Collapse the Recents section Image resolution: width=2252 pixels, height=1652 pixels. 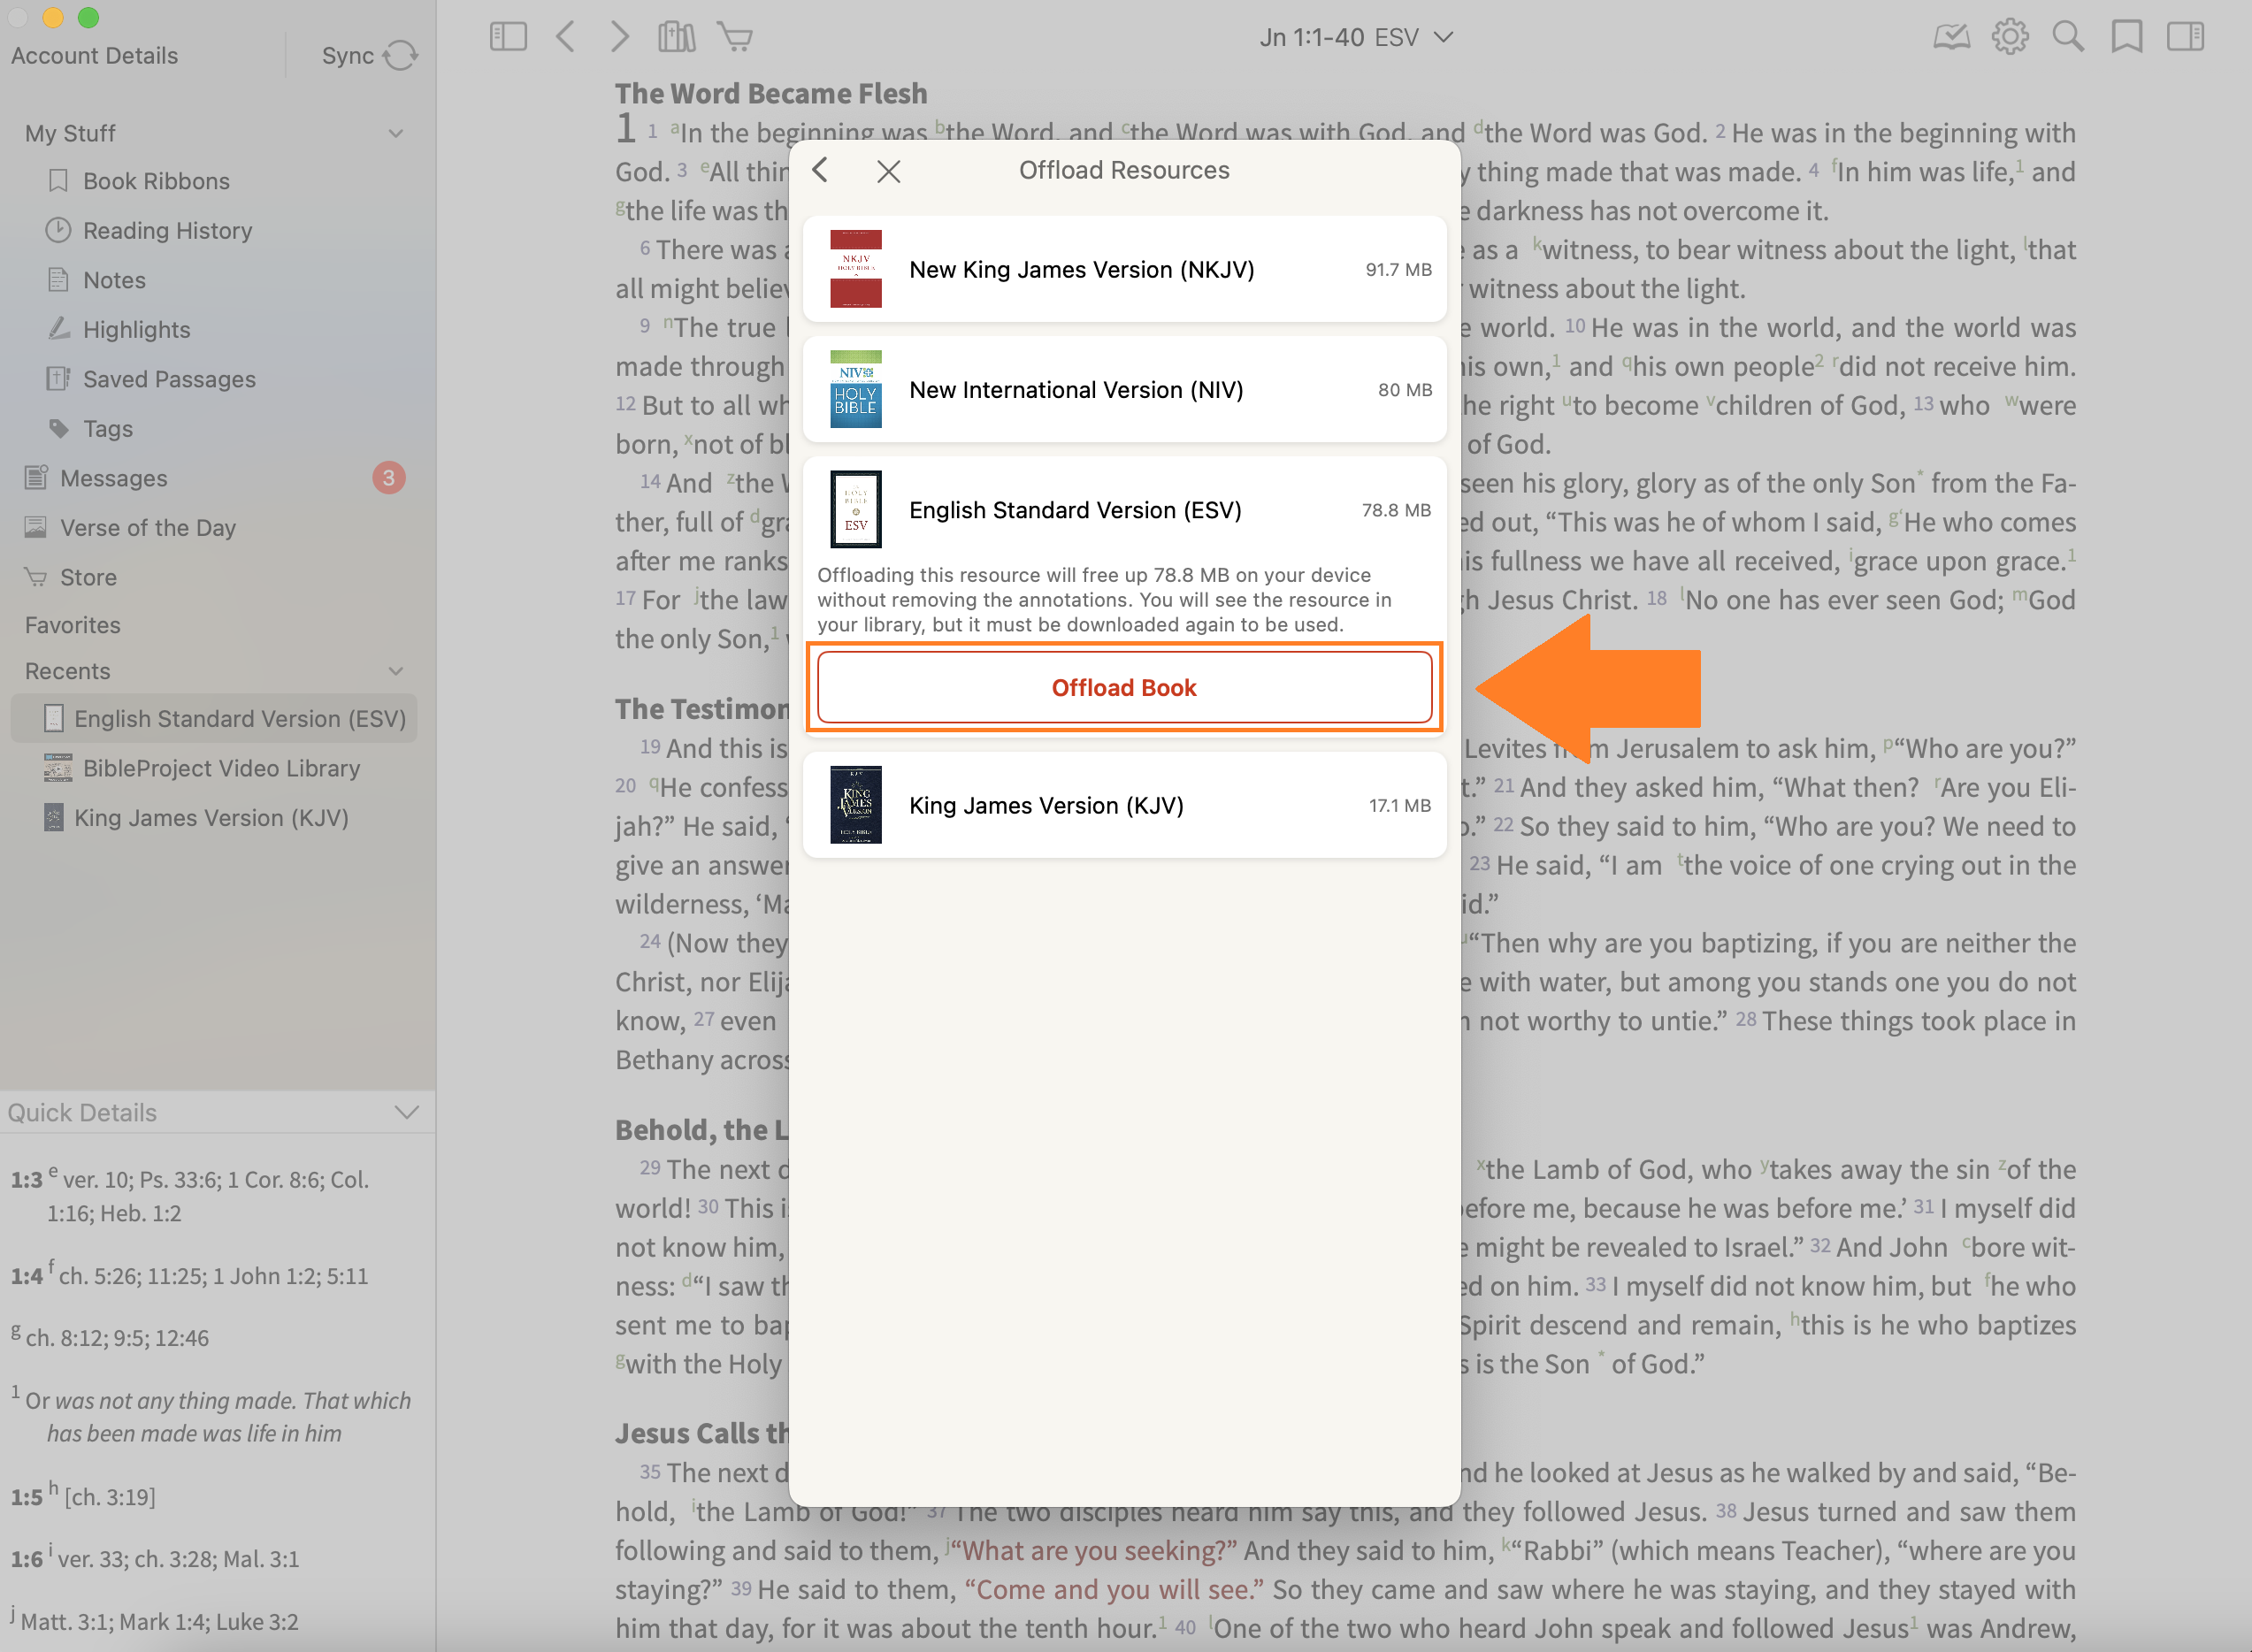tap(396, 671)
